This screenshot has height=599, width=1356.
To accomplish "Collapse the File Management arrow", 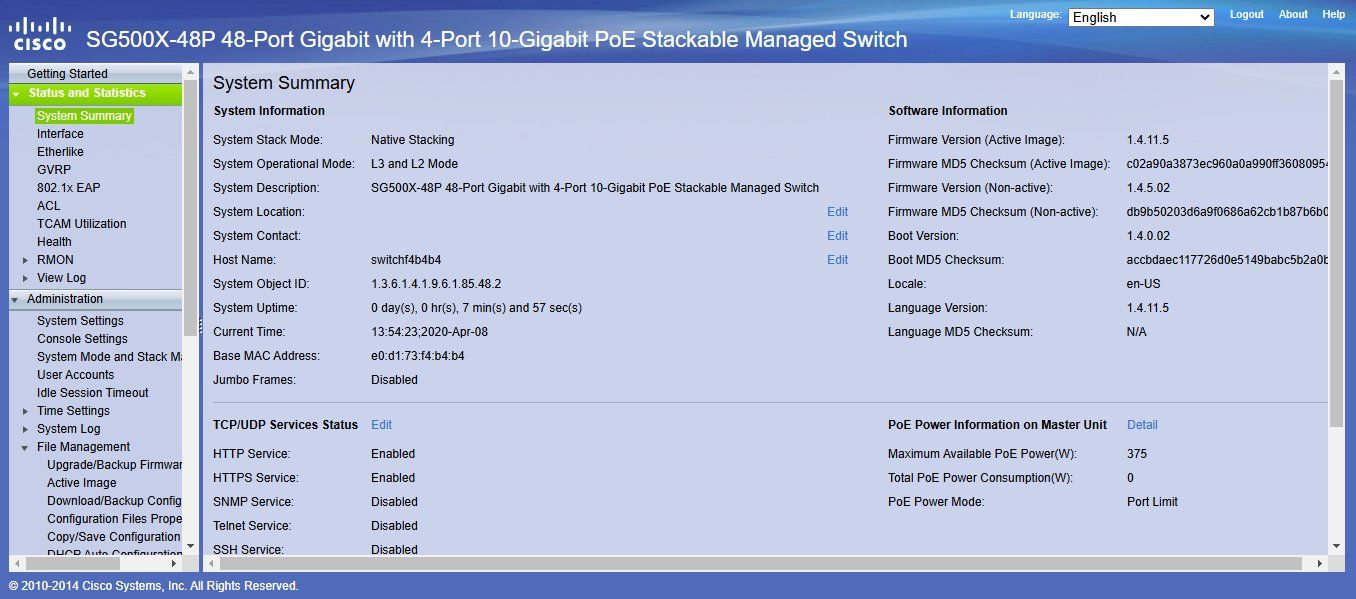I will point(26,448).
